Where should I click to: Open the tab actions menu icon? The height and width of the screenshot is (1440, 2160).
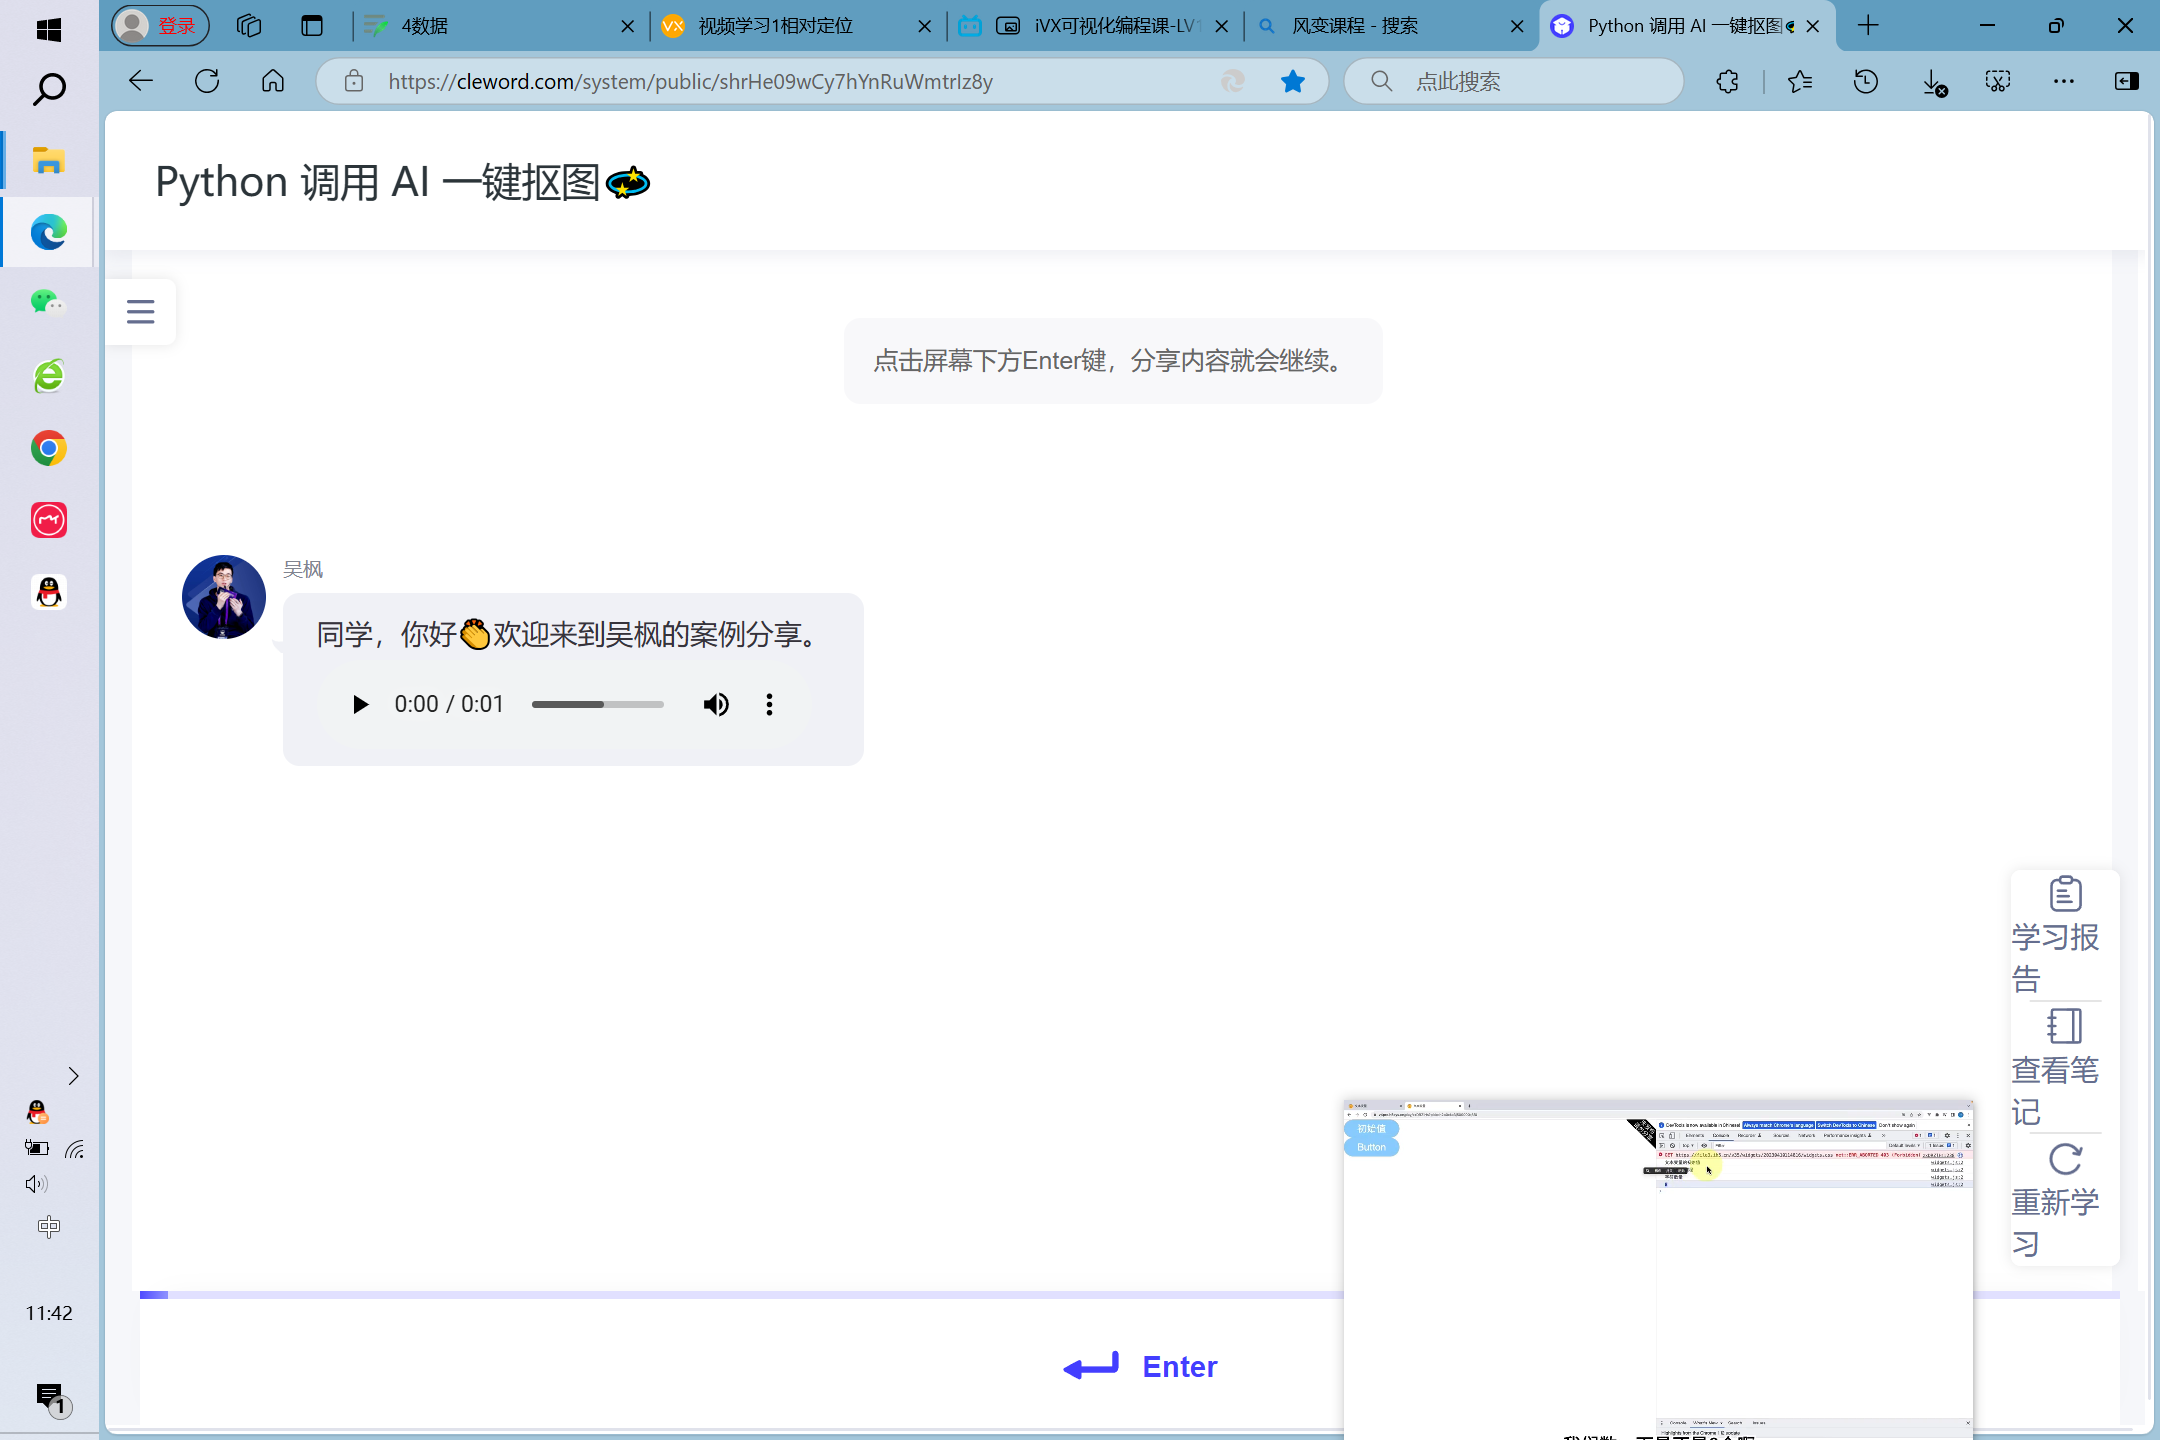pyautogui.click(x=312, y=26)
